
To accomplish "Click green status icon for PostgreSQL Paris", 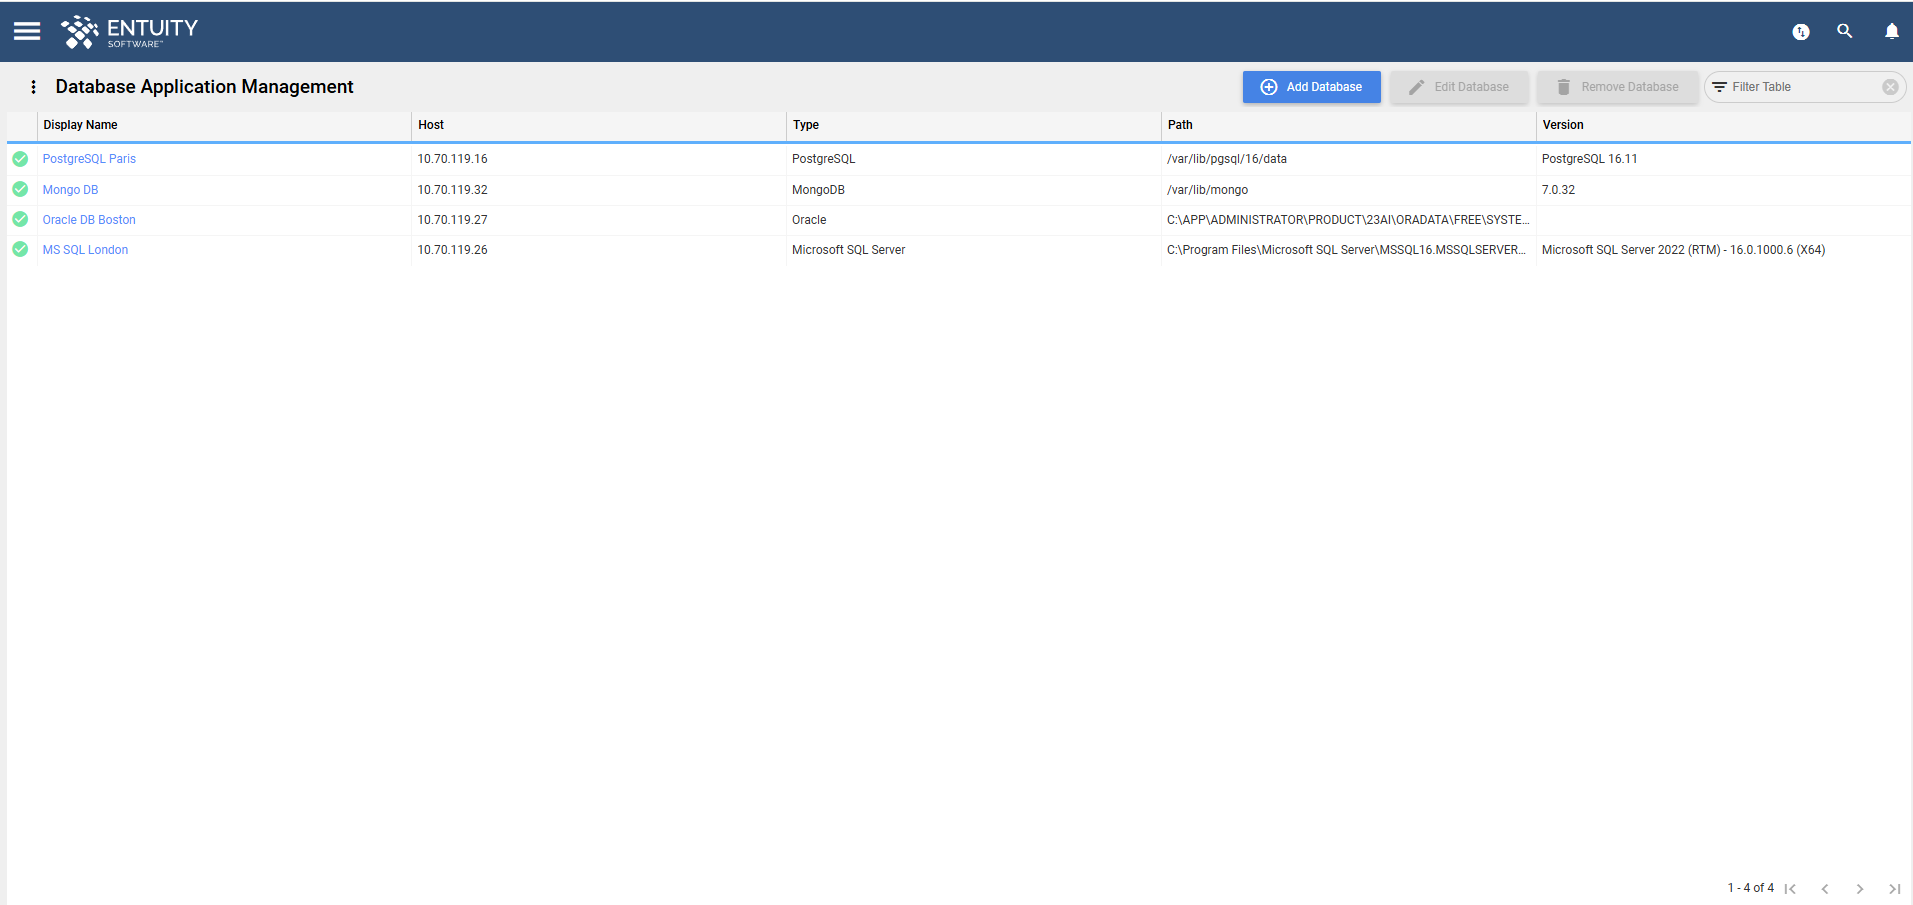I will tap(20, 159).
